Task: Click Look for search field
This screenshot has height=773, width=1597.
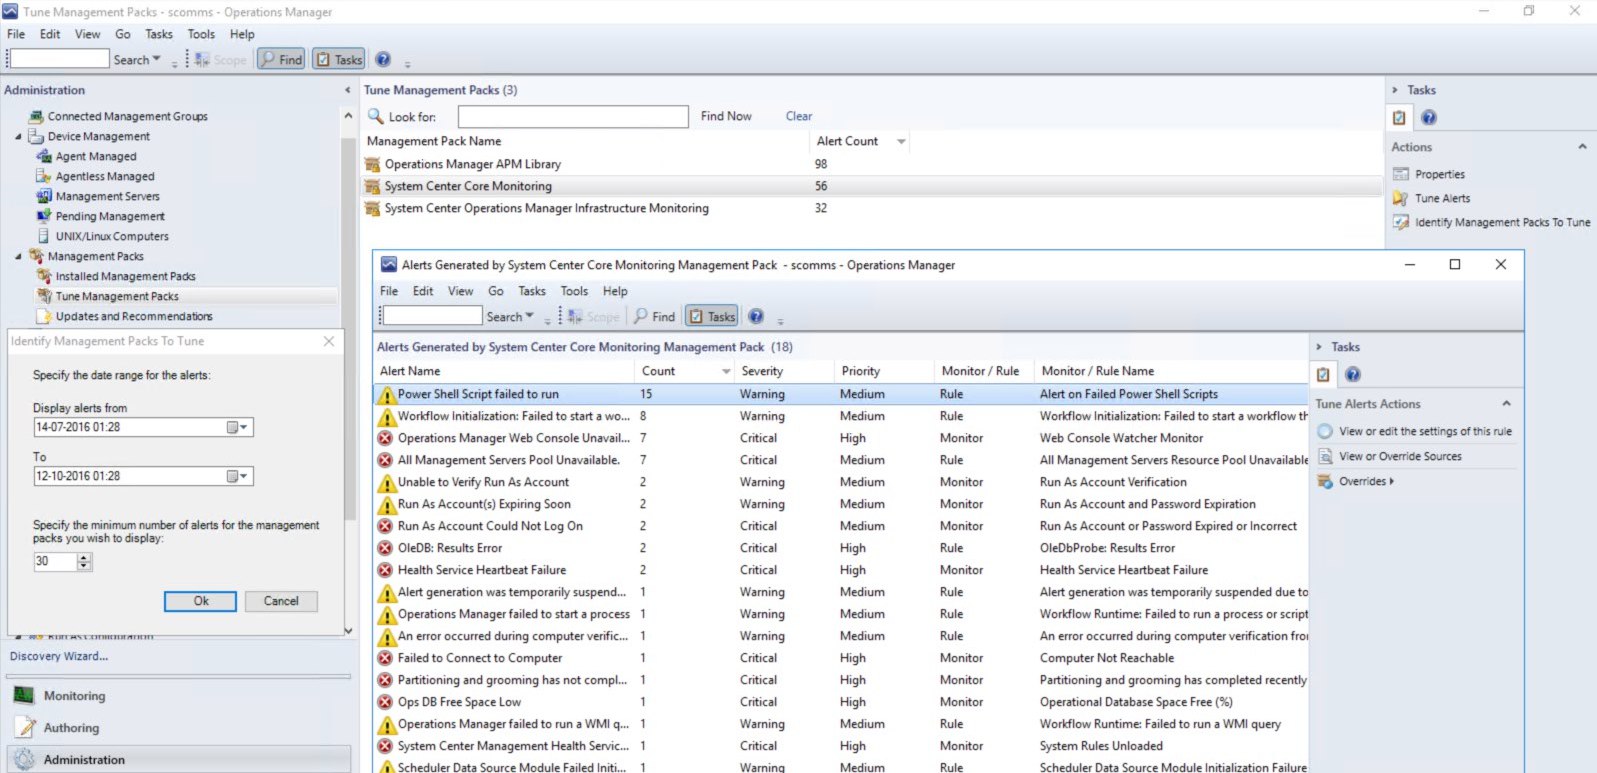Action: 573,116
